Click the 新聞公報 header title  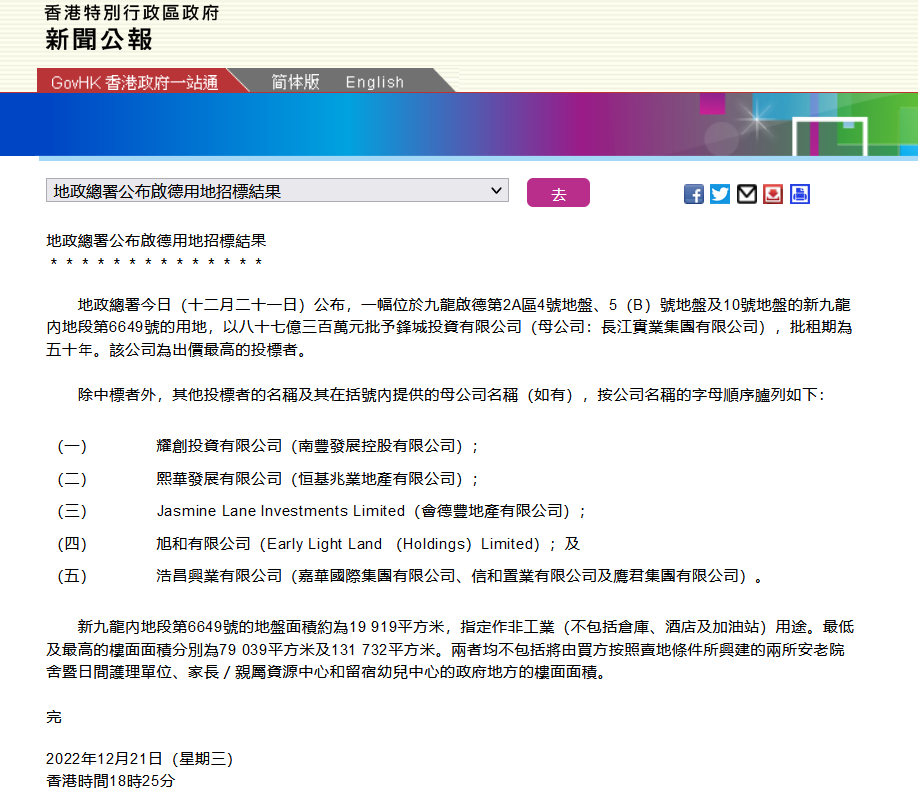[99, 40]
